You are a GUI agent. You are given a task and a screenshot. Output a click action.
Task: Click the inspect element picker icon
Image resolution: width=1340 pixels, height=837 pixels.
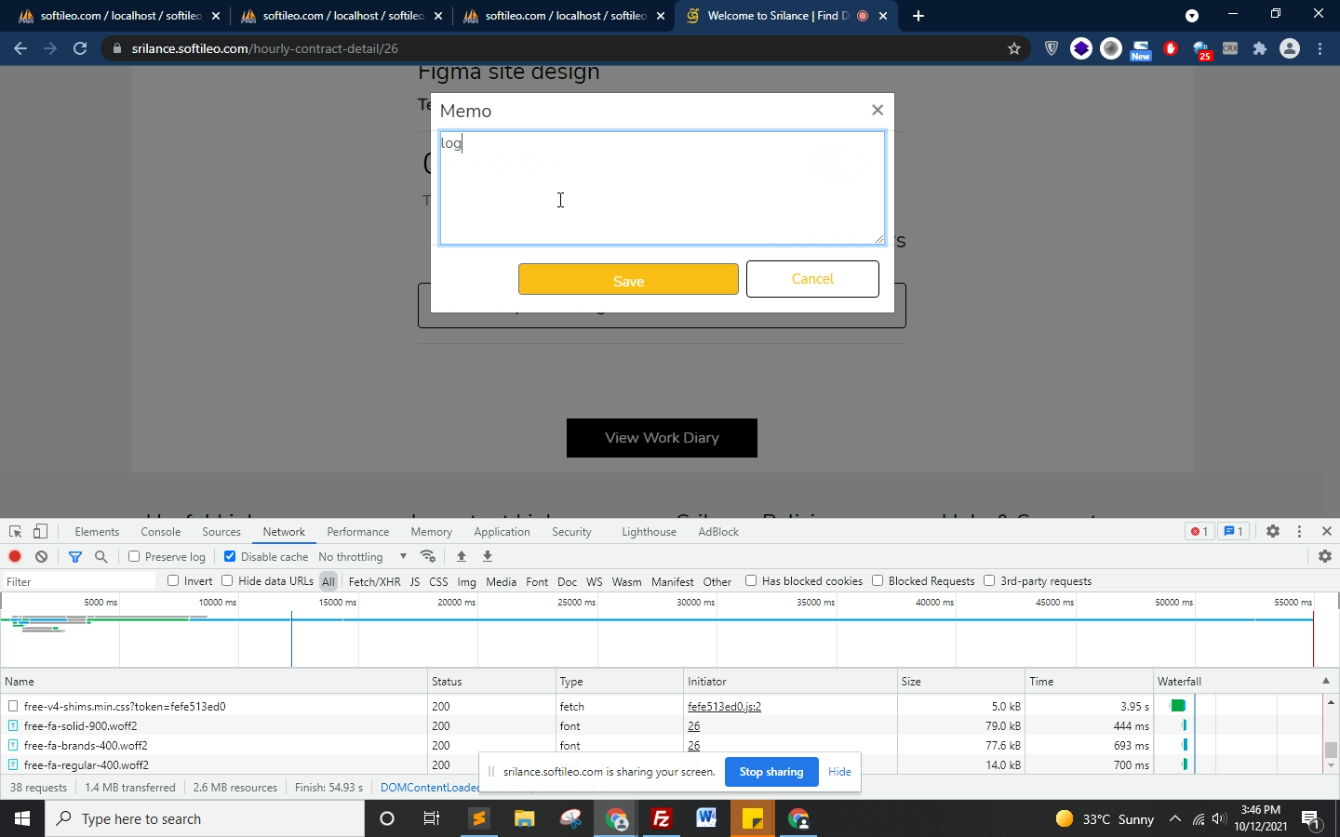pyautogui.click(x=16, y=532)
